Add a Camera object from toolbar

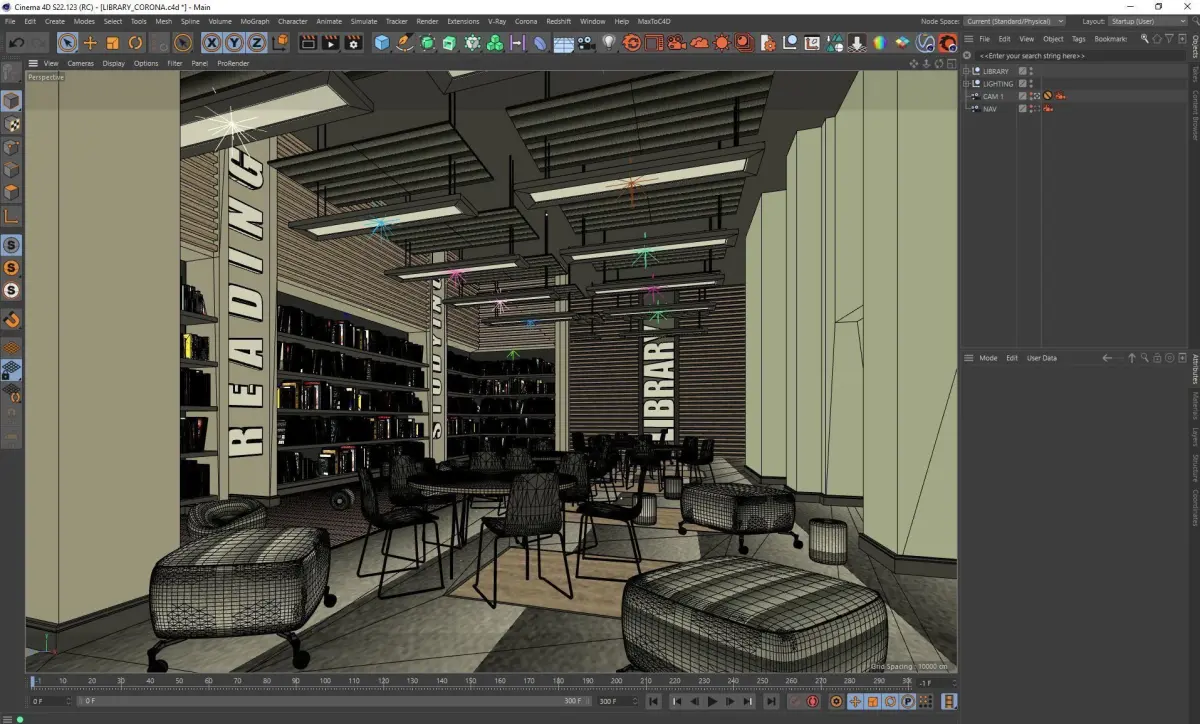586,43
